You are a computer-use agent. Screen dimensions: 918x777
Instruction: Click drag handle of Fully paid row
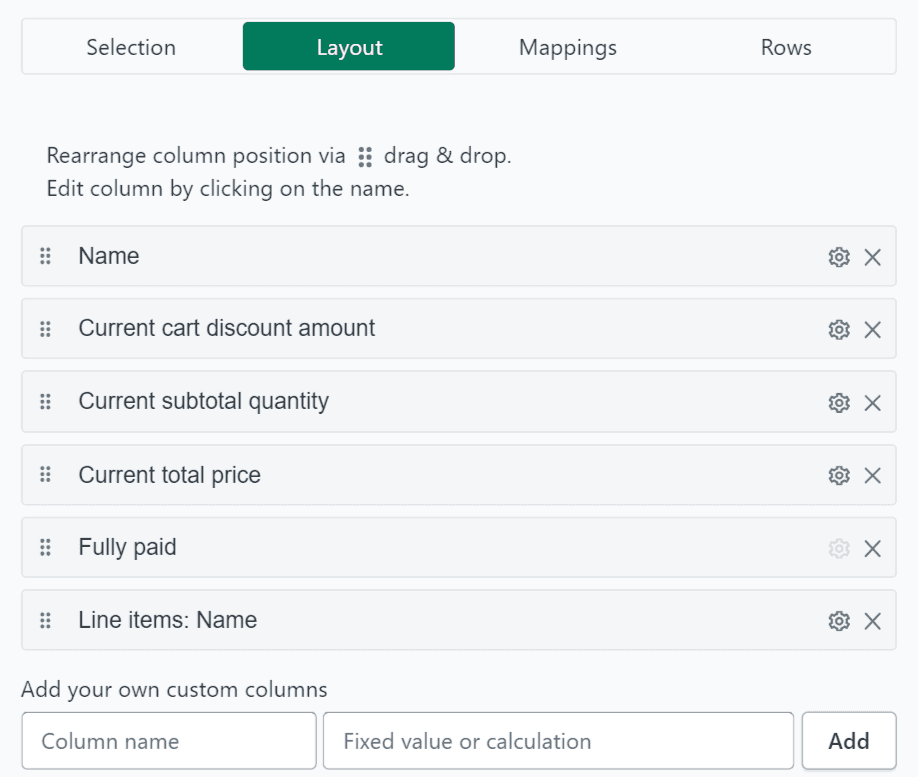[45, 547]
